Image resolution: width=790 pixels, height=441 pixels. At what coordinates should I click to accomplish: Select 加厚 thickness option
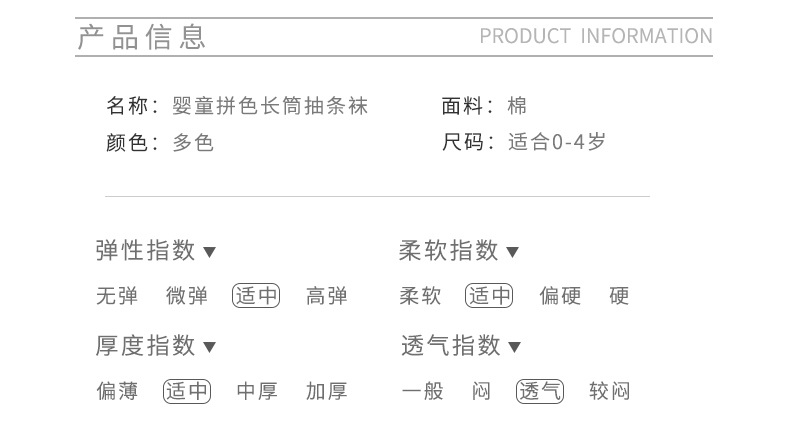coord(327,391)
